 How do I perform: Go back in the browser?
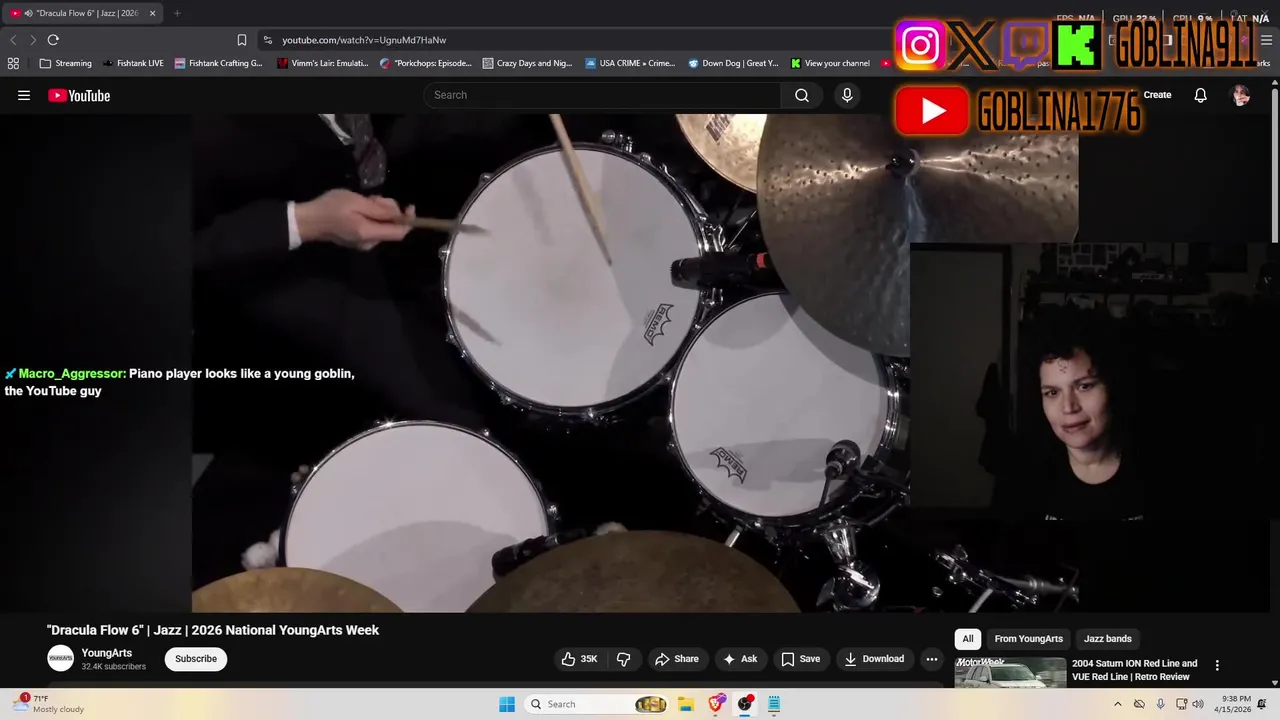coord(13,40)
